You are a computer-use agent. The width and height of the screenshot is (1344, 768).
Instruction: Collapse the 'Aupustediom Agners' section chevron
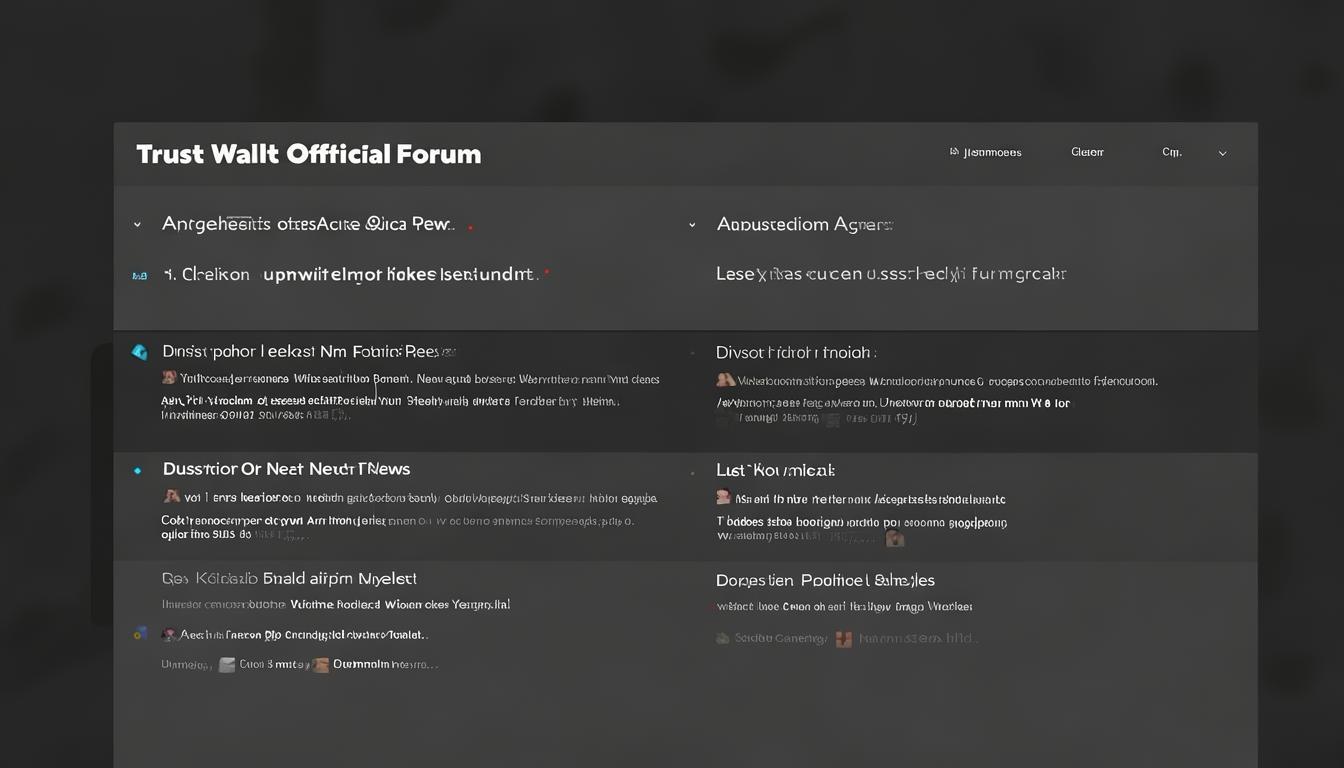(691, 225)
